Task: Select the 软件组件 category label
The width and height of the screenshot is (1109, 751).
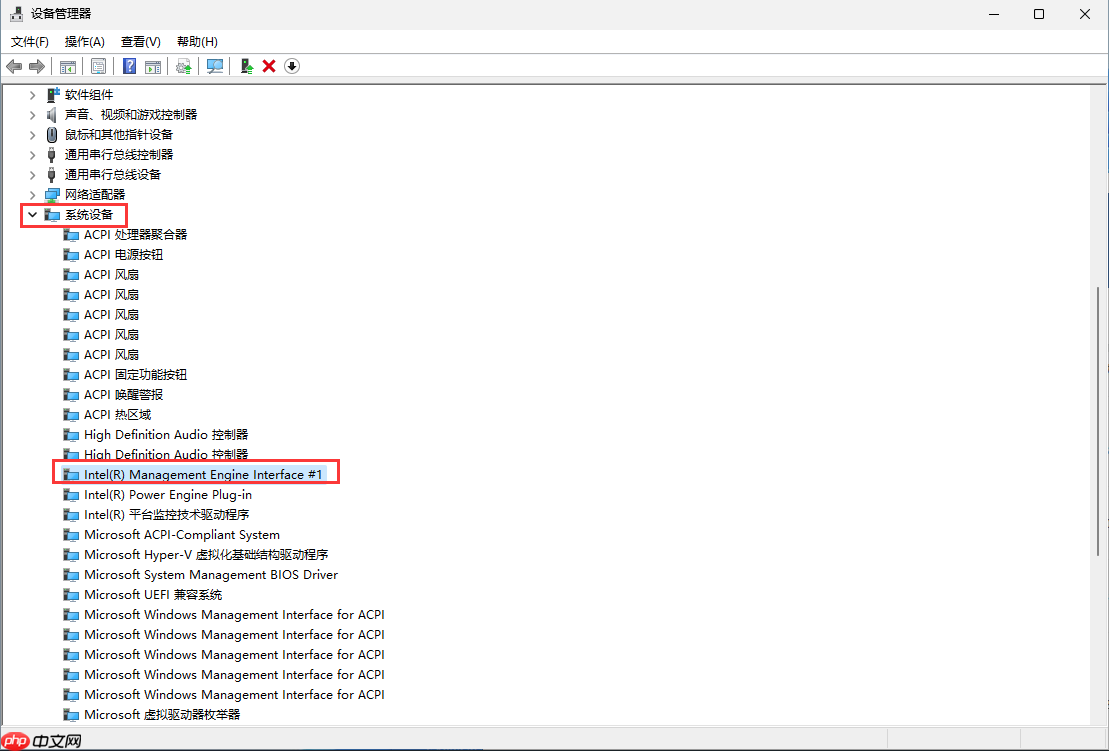Action: click(x=89, y=94)
